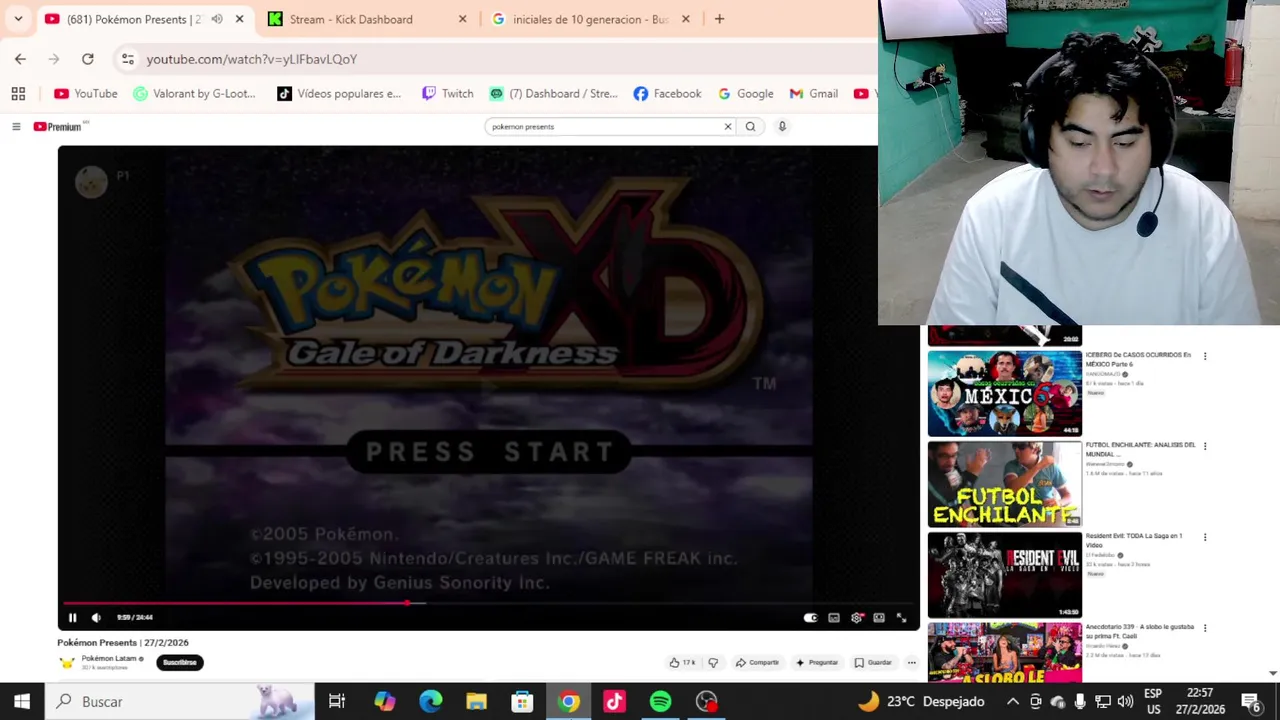Open options for ICEBERG México video

pyautogui.click(x=1205, y=356)
